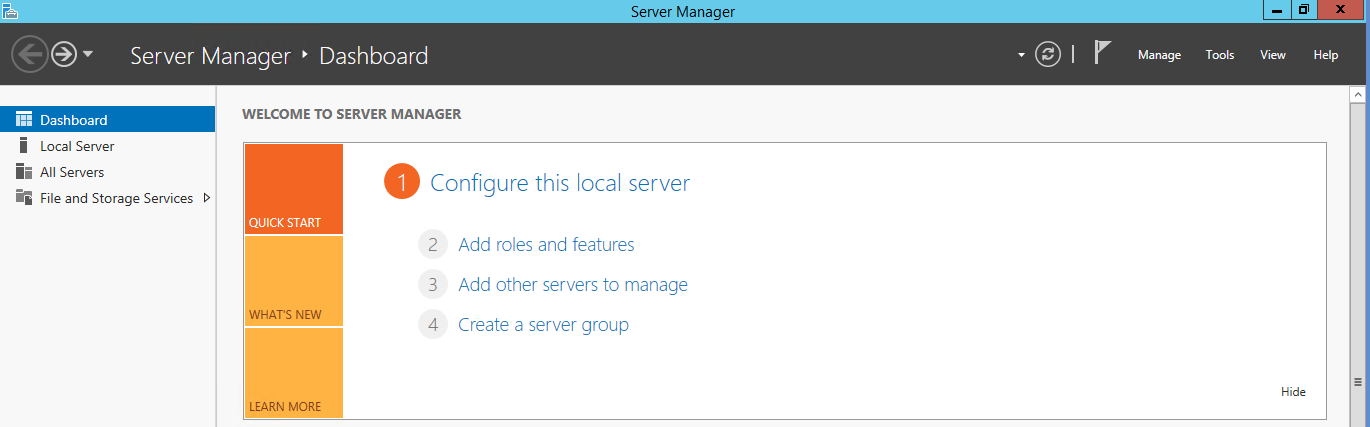Click the step 4 number circle
1370x427 pixels.
tap(433, 325)
